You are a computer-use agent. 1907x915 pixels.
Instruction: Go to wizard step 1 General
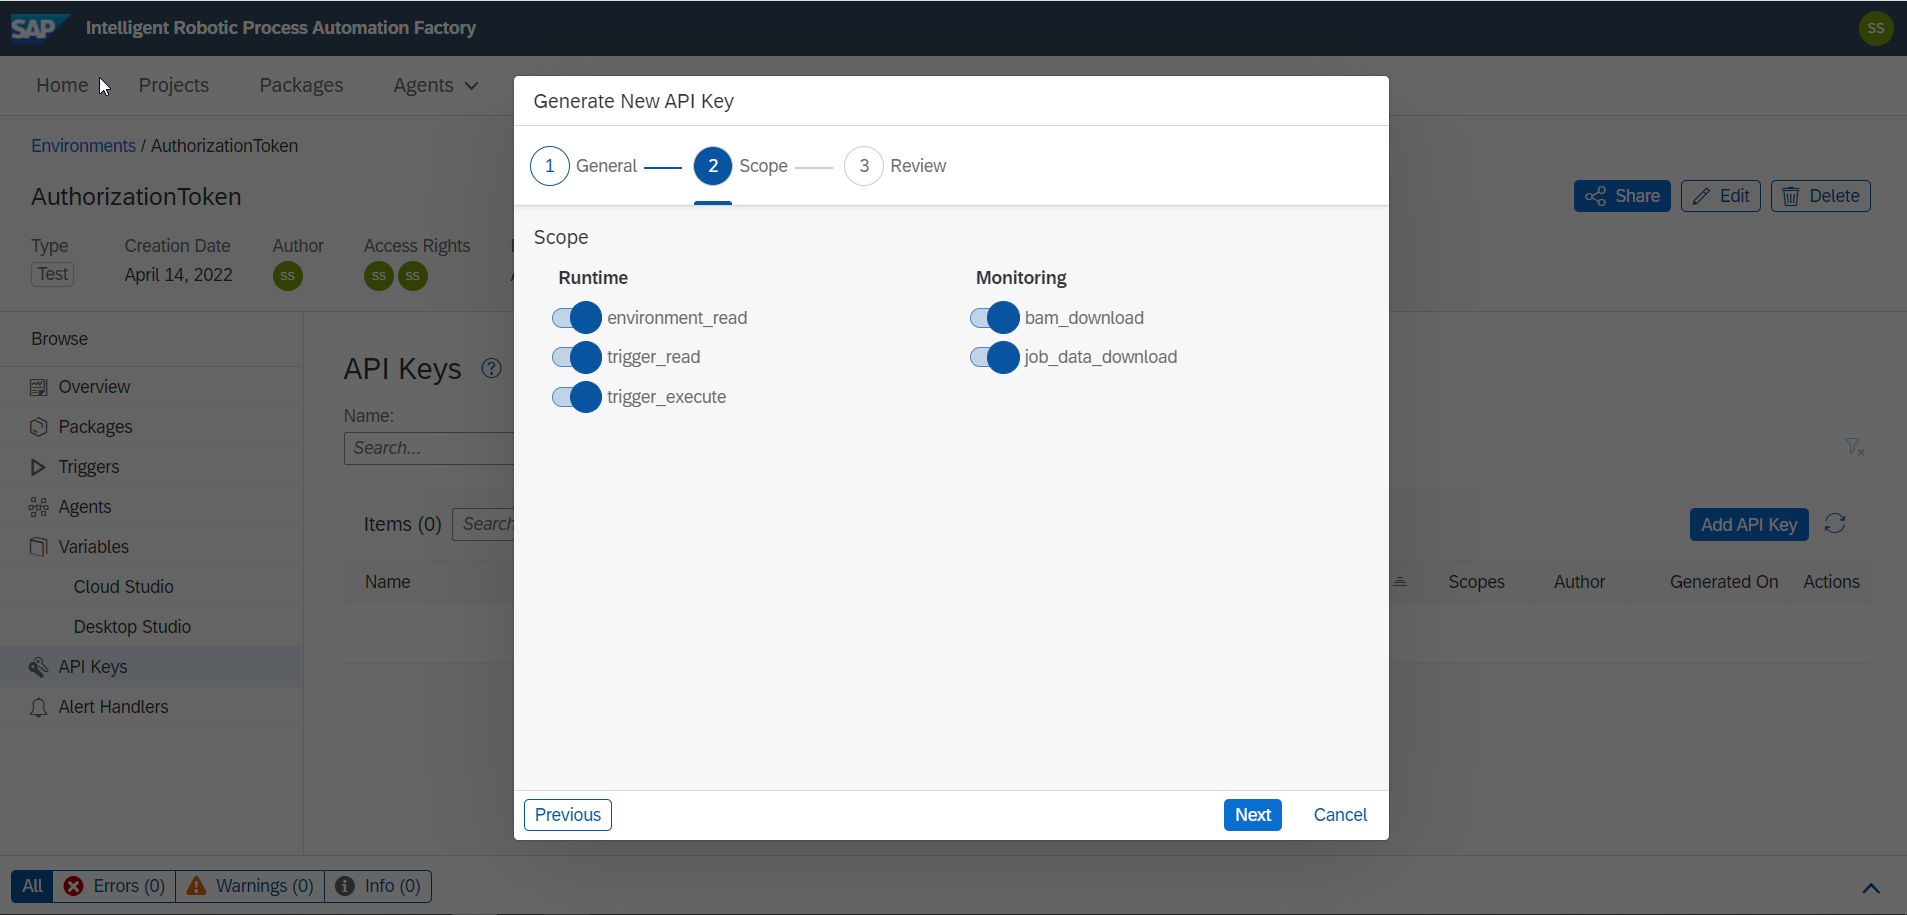coord(584,166)
